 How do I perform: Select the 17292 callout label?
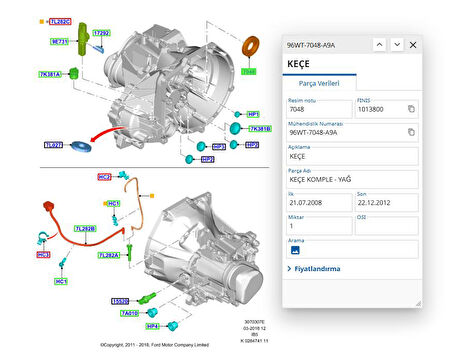coord(101,33)
